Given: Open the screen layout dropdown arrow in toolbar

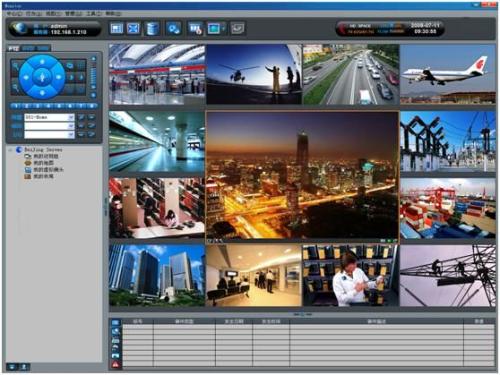Looking at the screenshot, I should click(x=223, y=29).
